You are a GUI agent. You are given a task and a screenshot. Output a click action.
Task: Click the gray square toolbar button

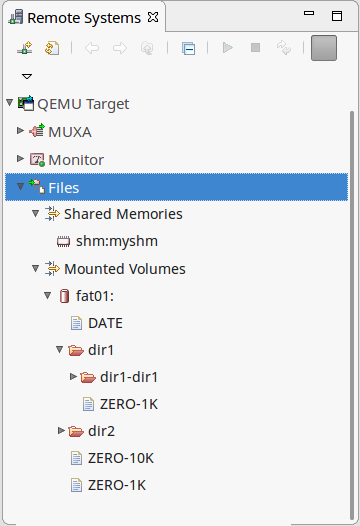(324, 48)
